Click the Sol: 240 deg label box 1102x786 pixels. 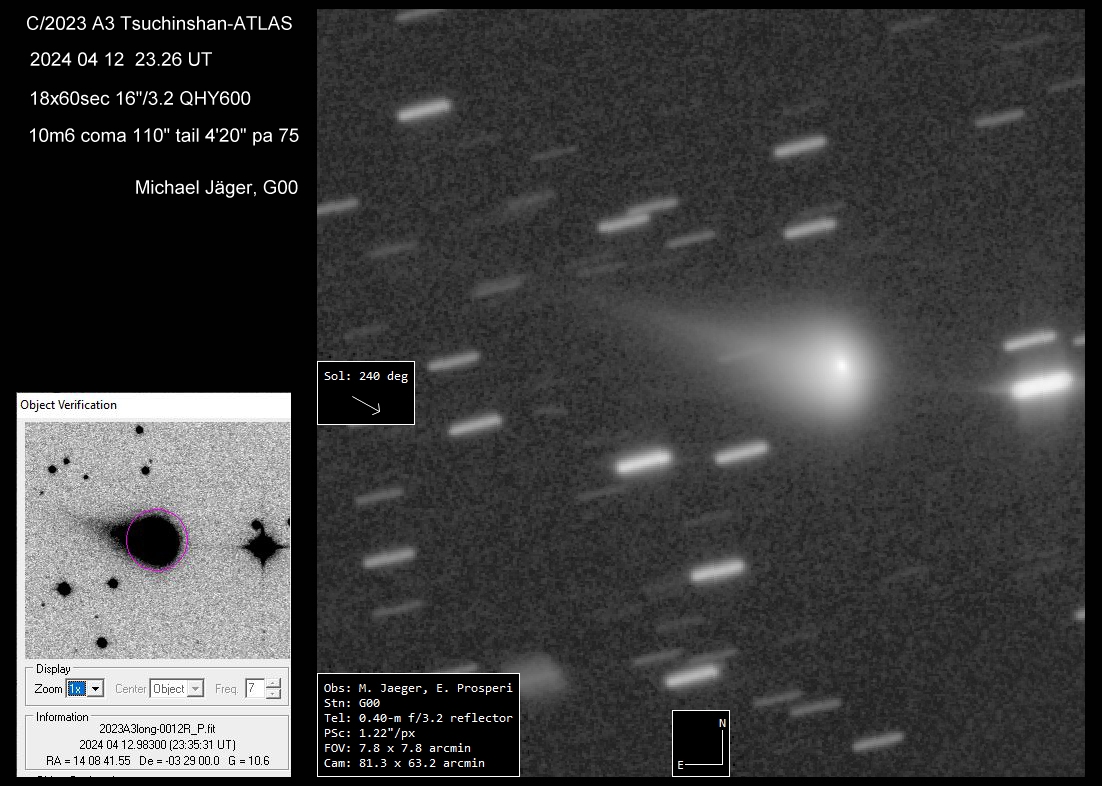364,378
